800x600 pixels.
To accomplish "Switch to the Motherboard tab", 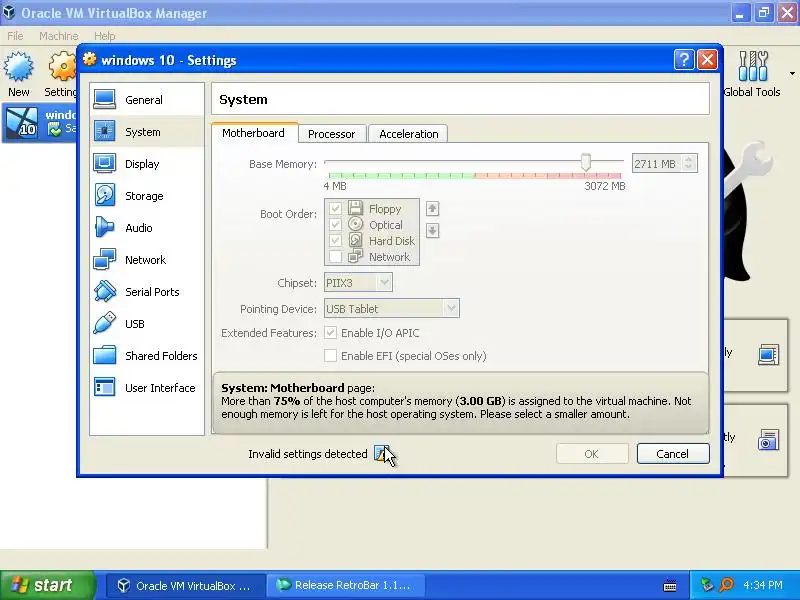I will 254,133.
